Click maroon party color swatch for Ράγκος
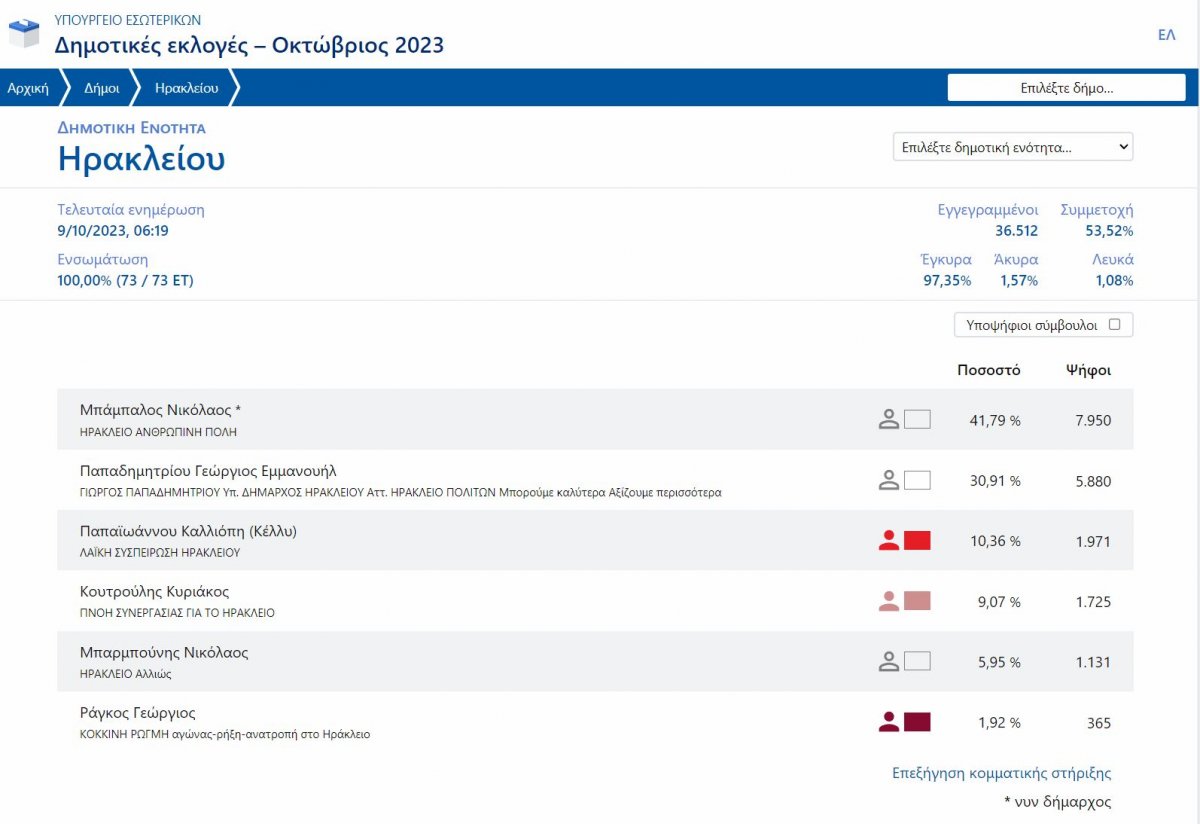 point(917,722)
